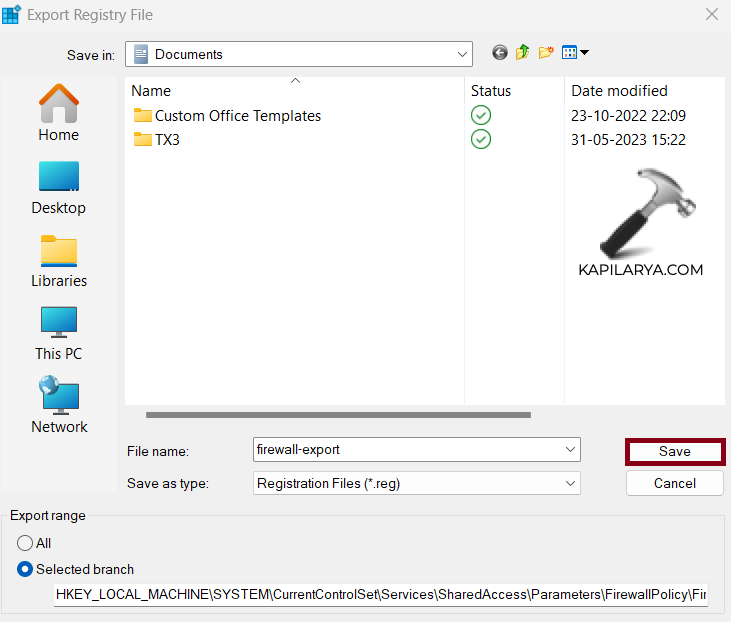Click the Registry Editor icon in title bar
This screenshot has width=731, height=622.
pos(11,14)
